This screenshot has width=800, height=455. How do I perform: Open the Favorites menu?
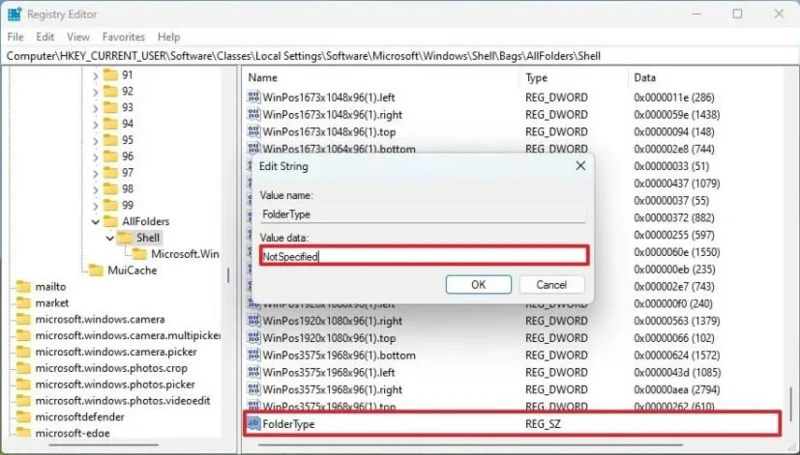tap(123, 37)
